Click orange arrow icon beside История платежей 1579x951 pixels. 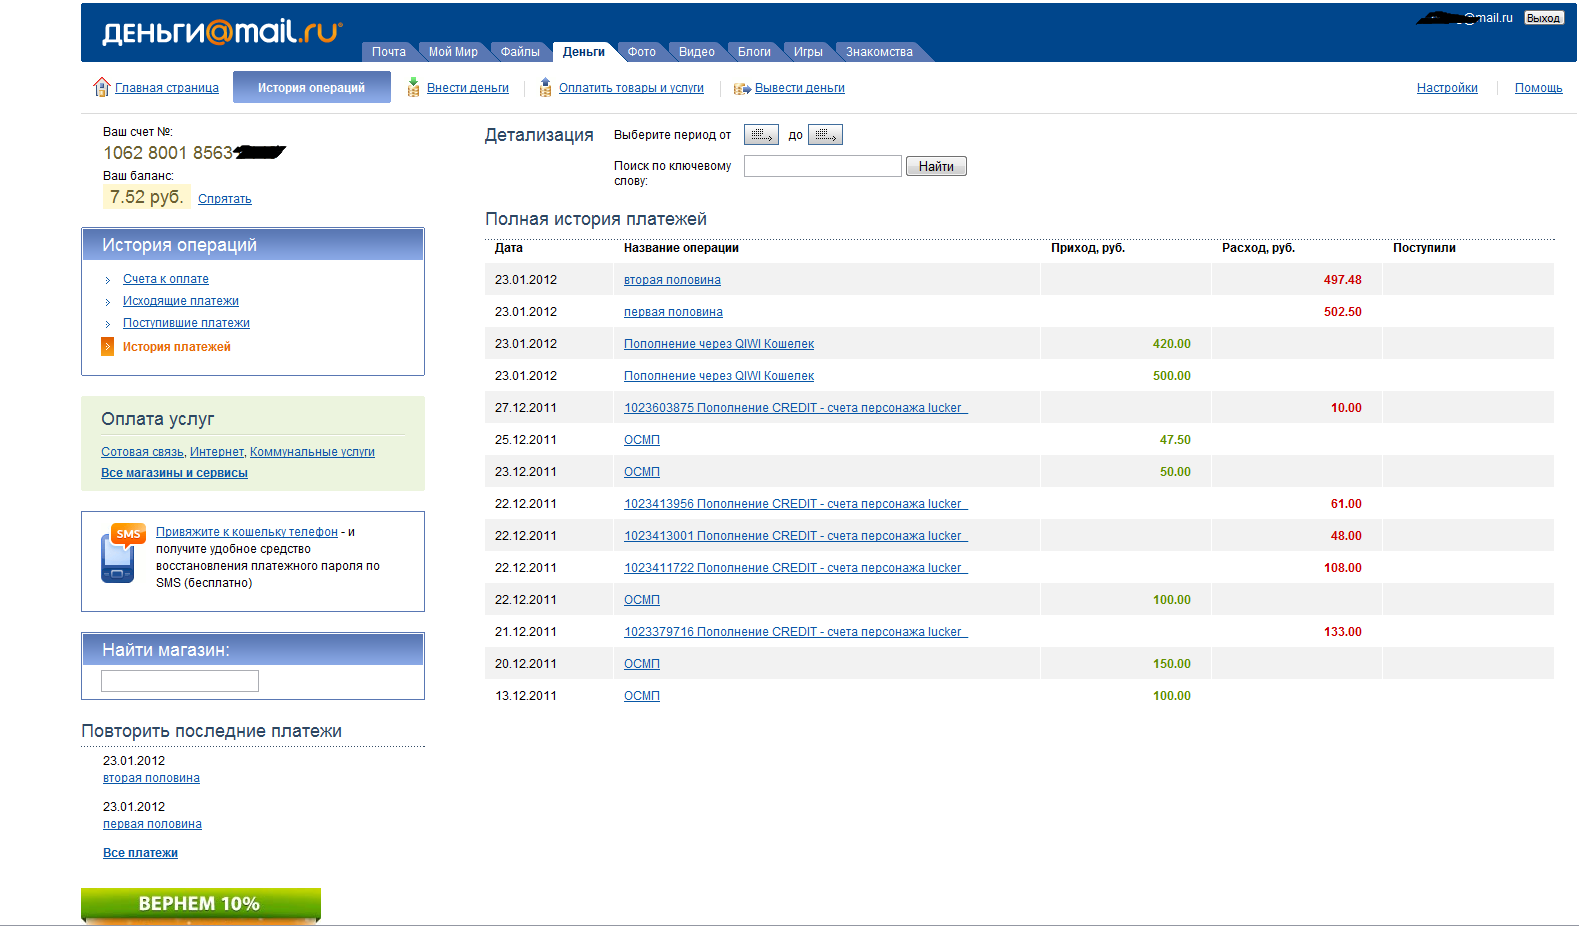[x=108, y=347]
